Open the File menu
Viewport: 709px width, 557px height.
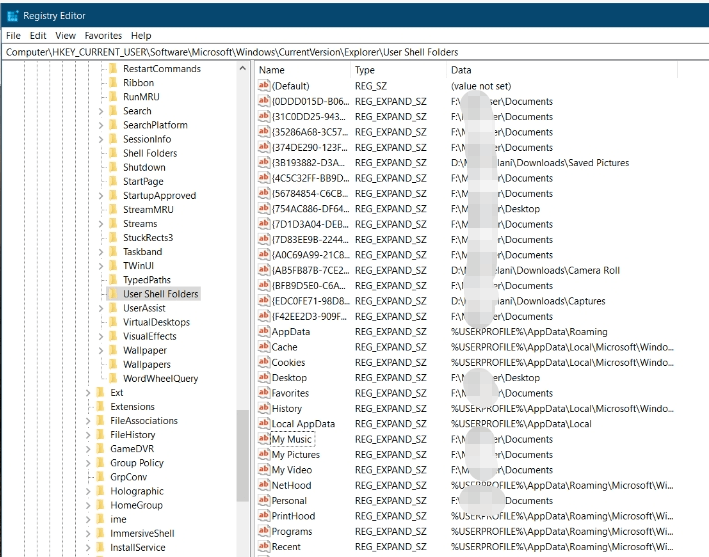pos(13,35)
